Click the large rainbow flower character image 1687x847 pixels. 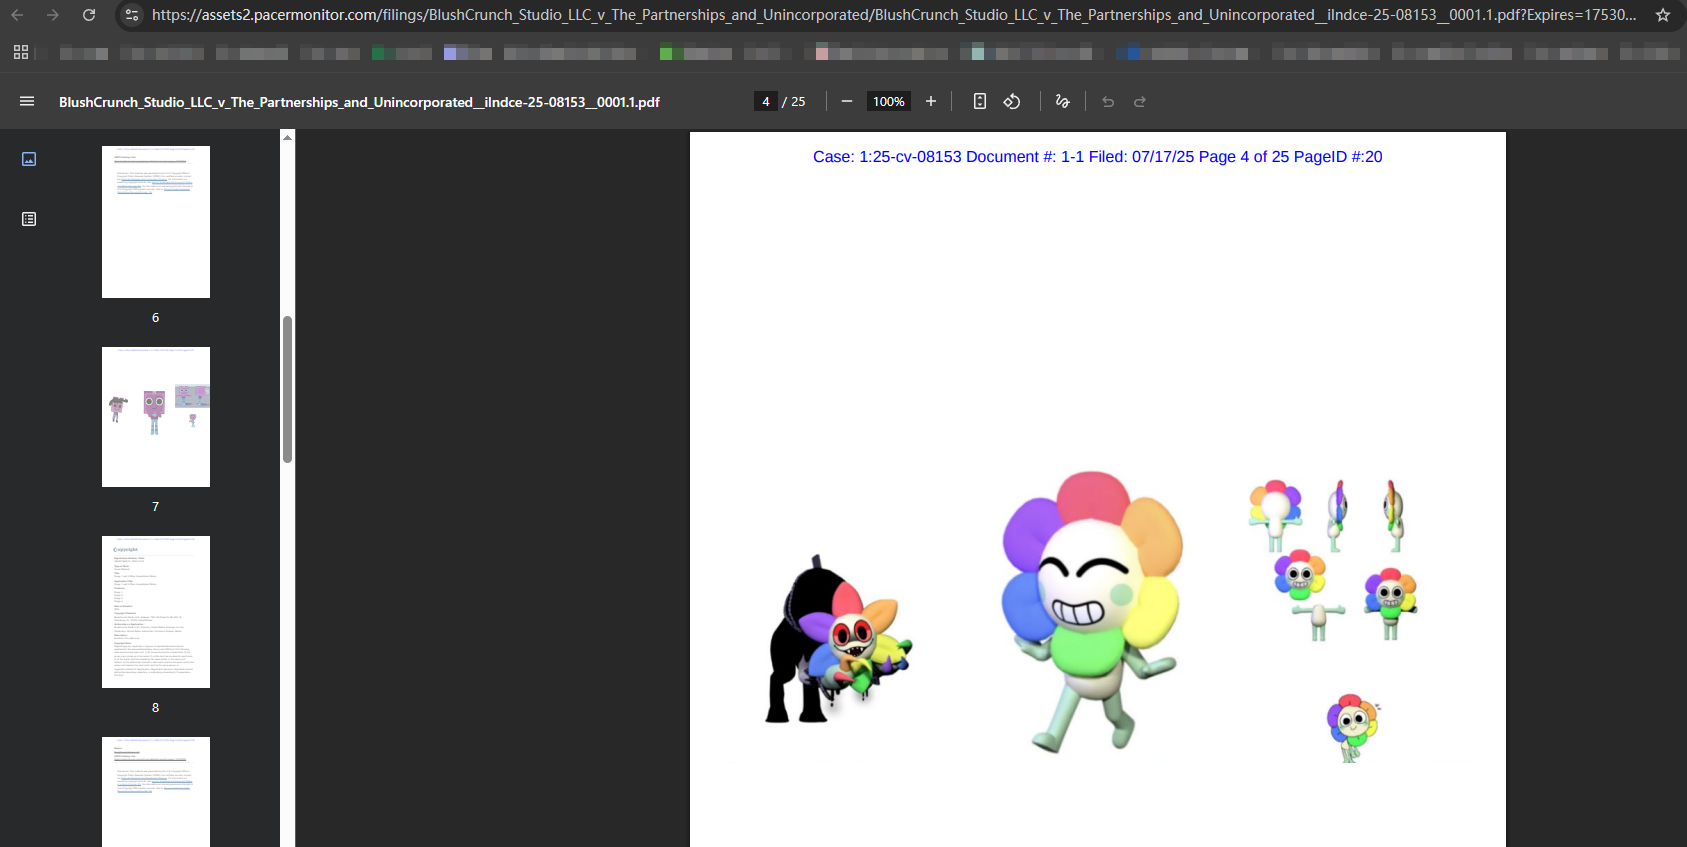click(1093, 611)
